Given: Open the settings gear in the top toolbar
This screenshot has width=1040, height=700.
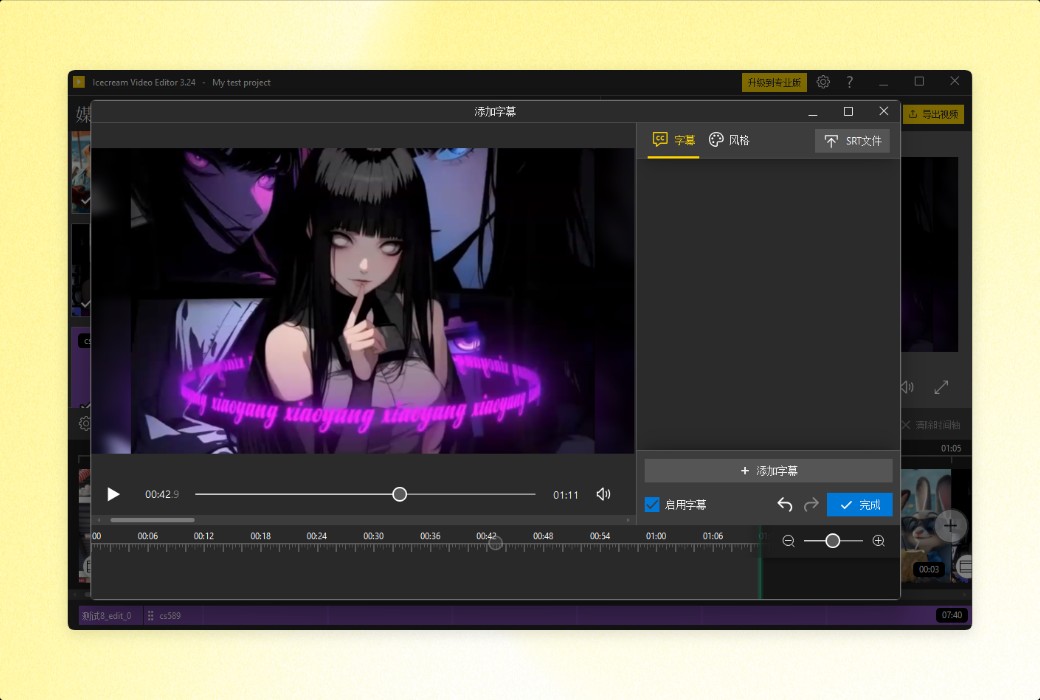Looking at the screenshot, I should [x=823, y=81].
